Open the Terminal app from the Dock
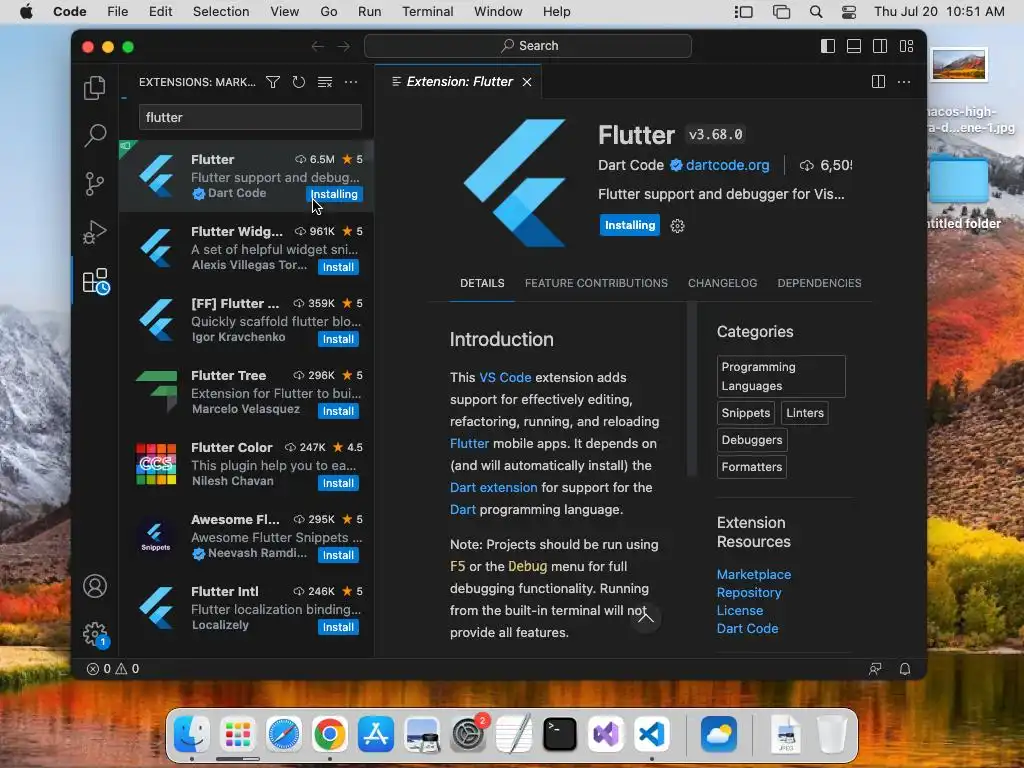The image size is (1024, 768). (560, 734)
